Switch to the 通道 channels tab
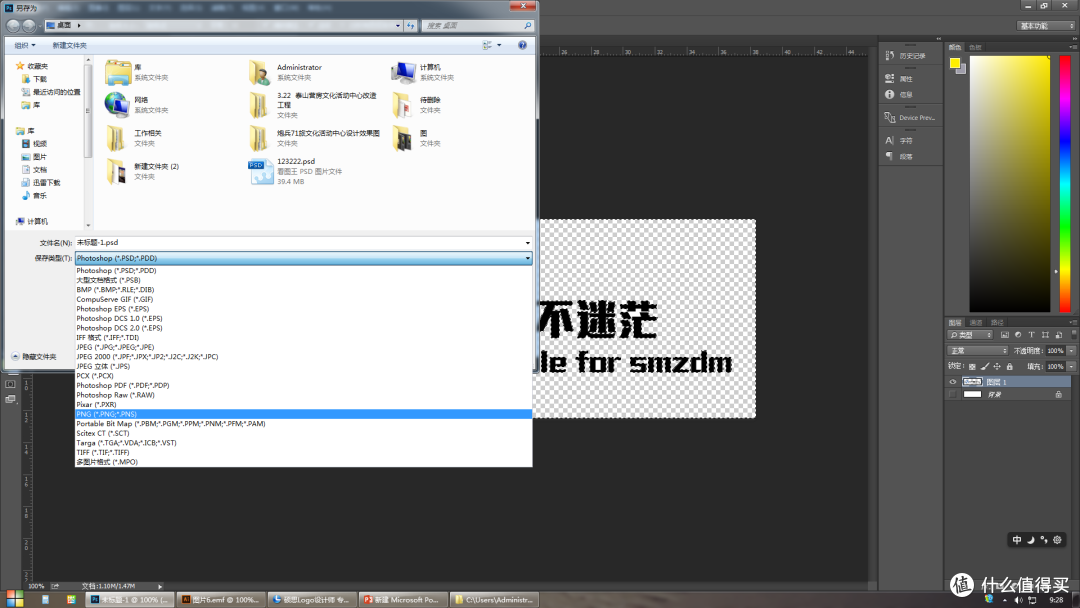The height and width of the screenshot is (608, 1080). (x=976, y=322)
